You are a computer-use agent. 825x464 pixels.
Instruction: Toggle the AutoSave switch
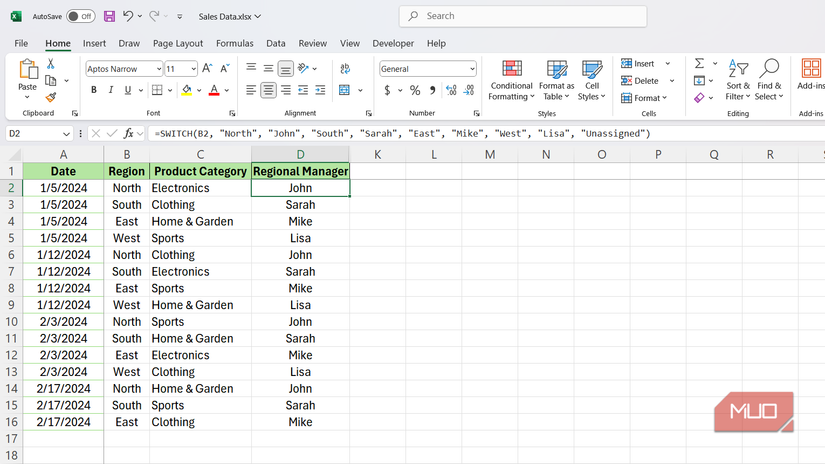(x=80, y=16)
